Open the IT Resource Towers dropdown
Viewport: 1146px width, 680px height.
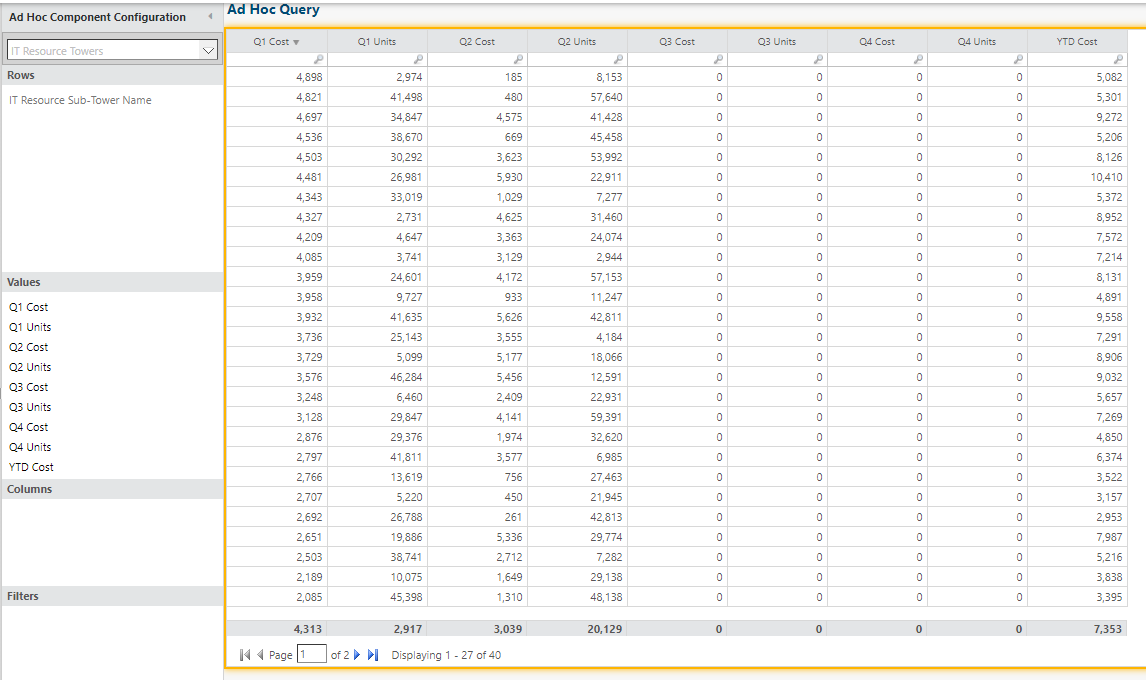click(208, 50)
